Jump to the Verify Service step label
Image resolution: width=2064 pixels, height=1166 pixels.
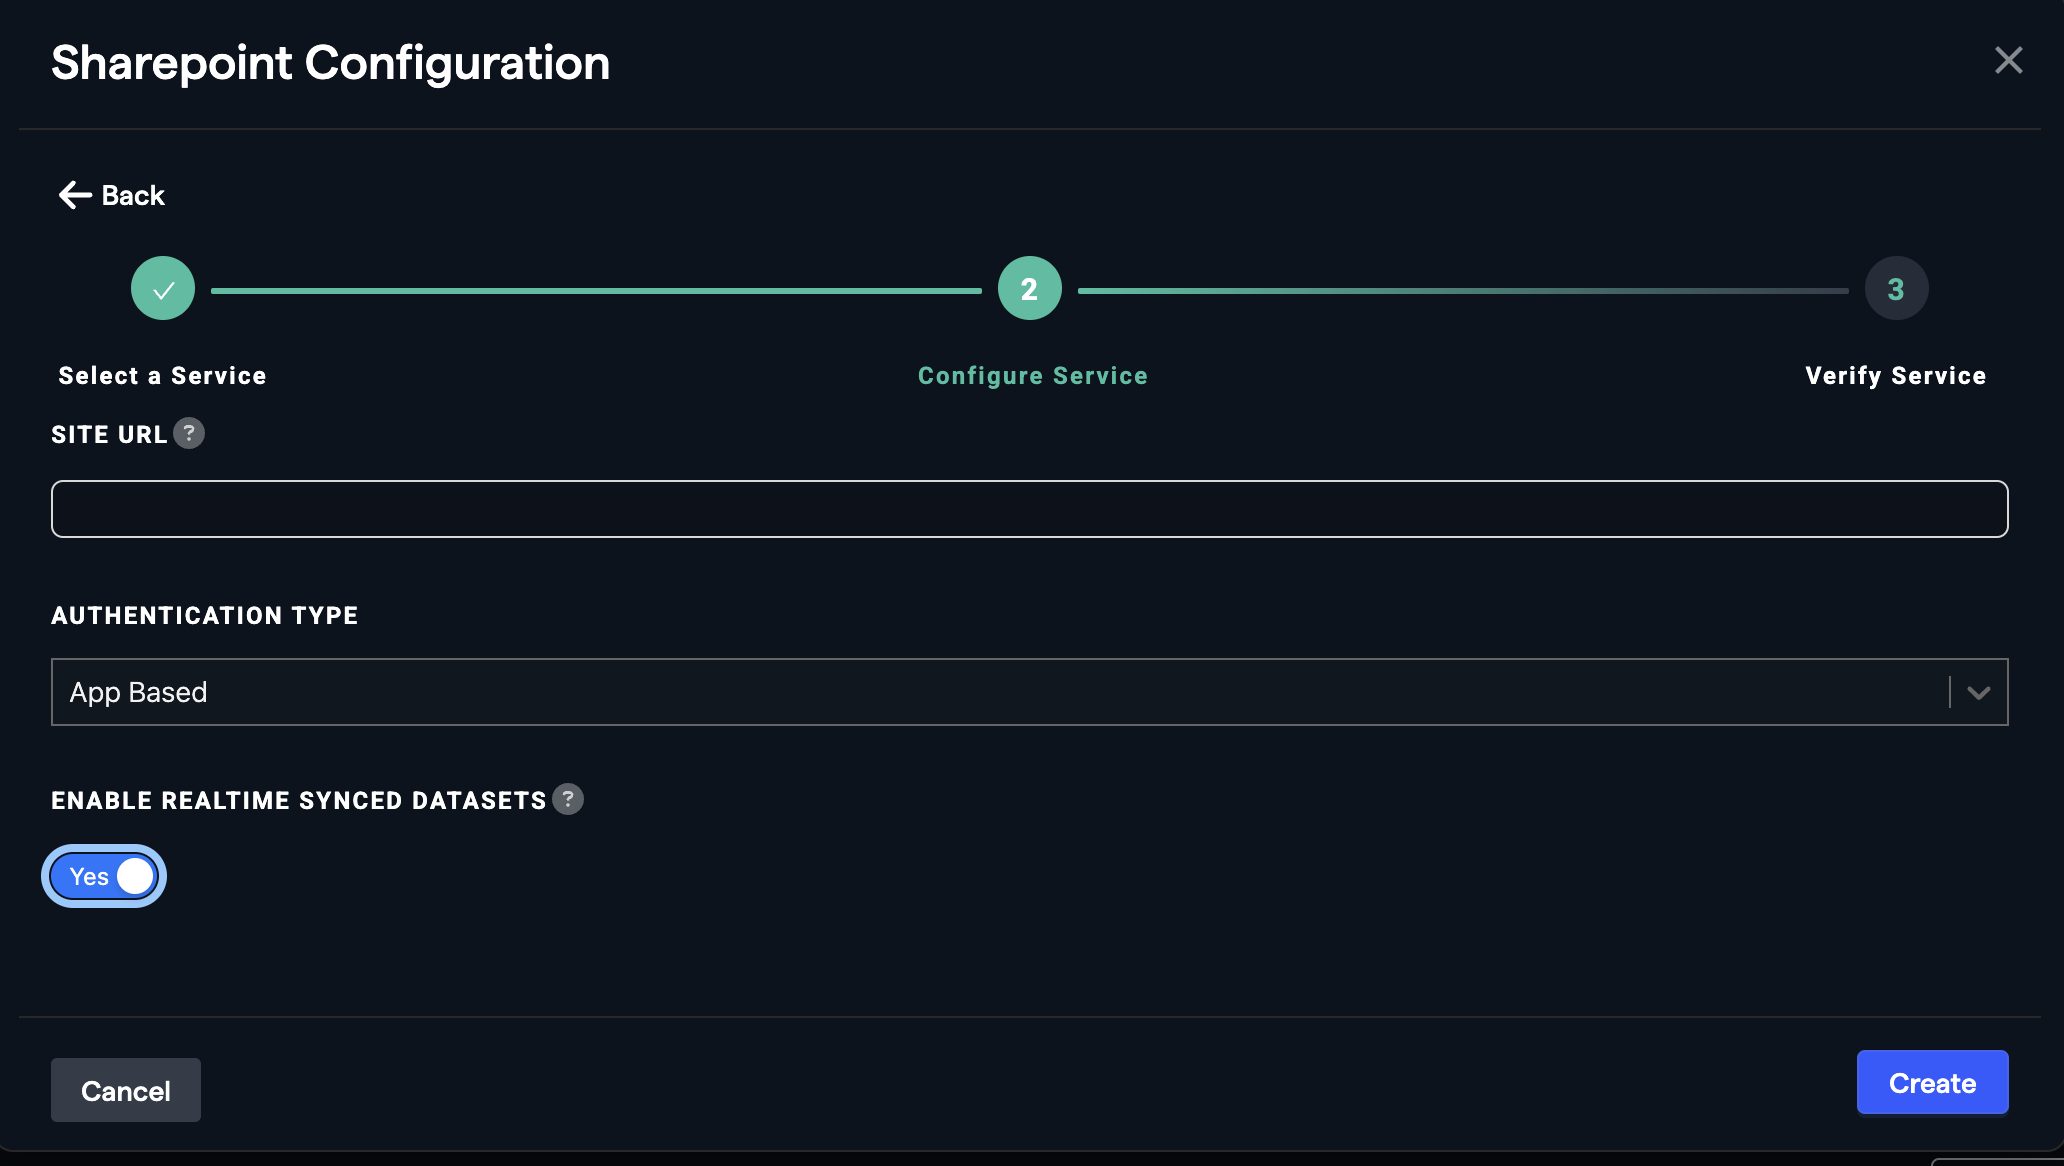click(x=1895, y=376)
